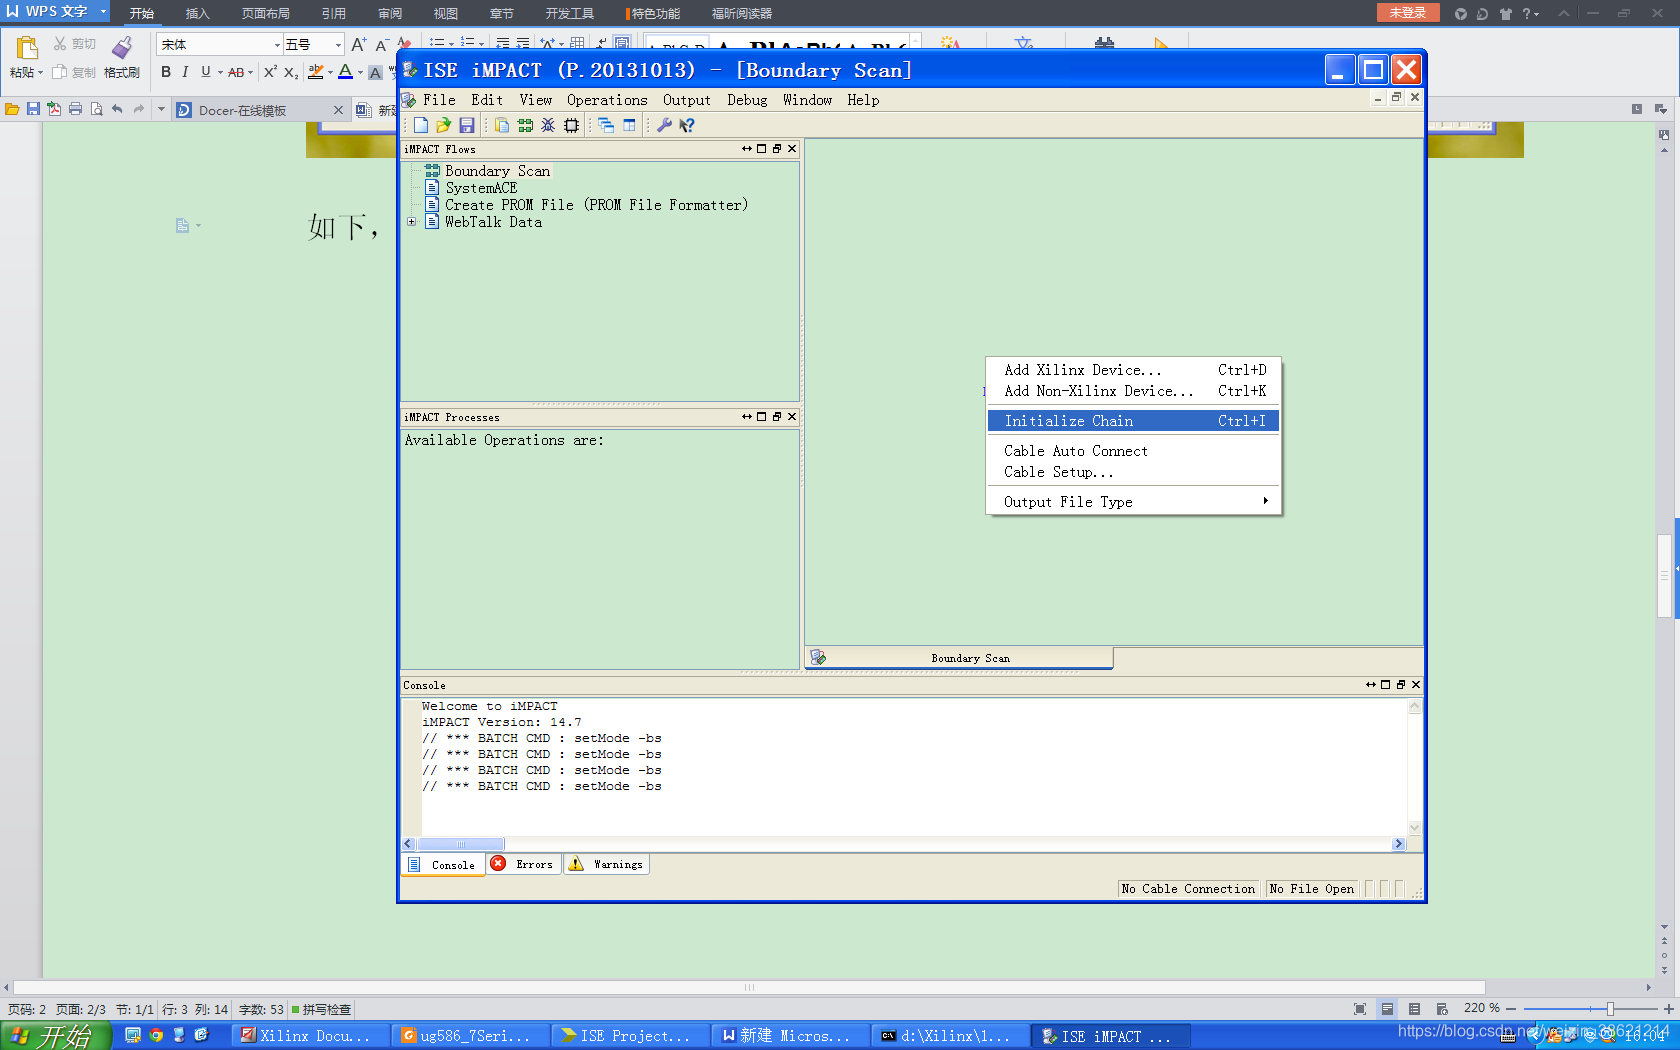Image resolution: width=1680 pixels, height=1050 pixels.
Task: Switch to the Errors tab in console
Action: (524, 864)
